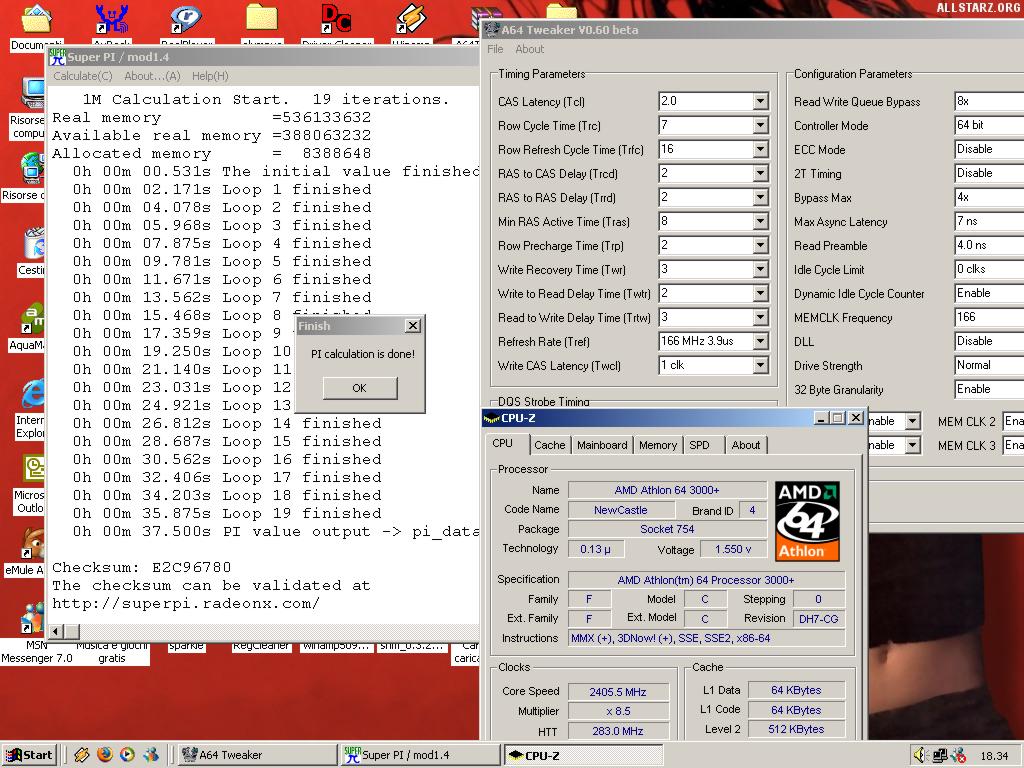Click the Super PI horizontal scrollbar left arrow
Screen dimensions: 1024x768
coord(56,632)
